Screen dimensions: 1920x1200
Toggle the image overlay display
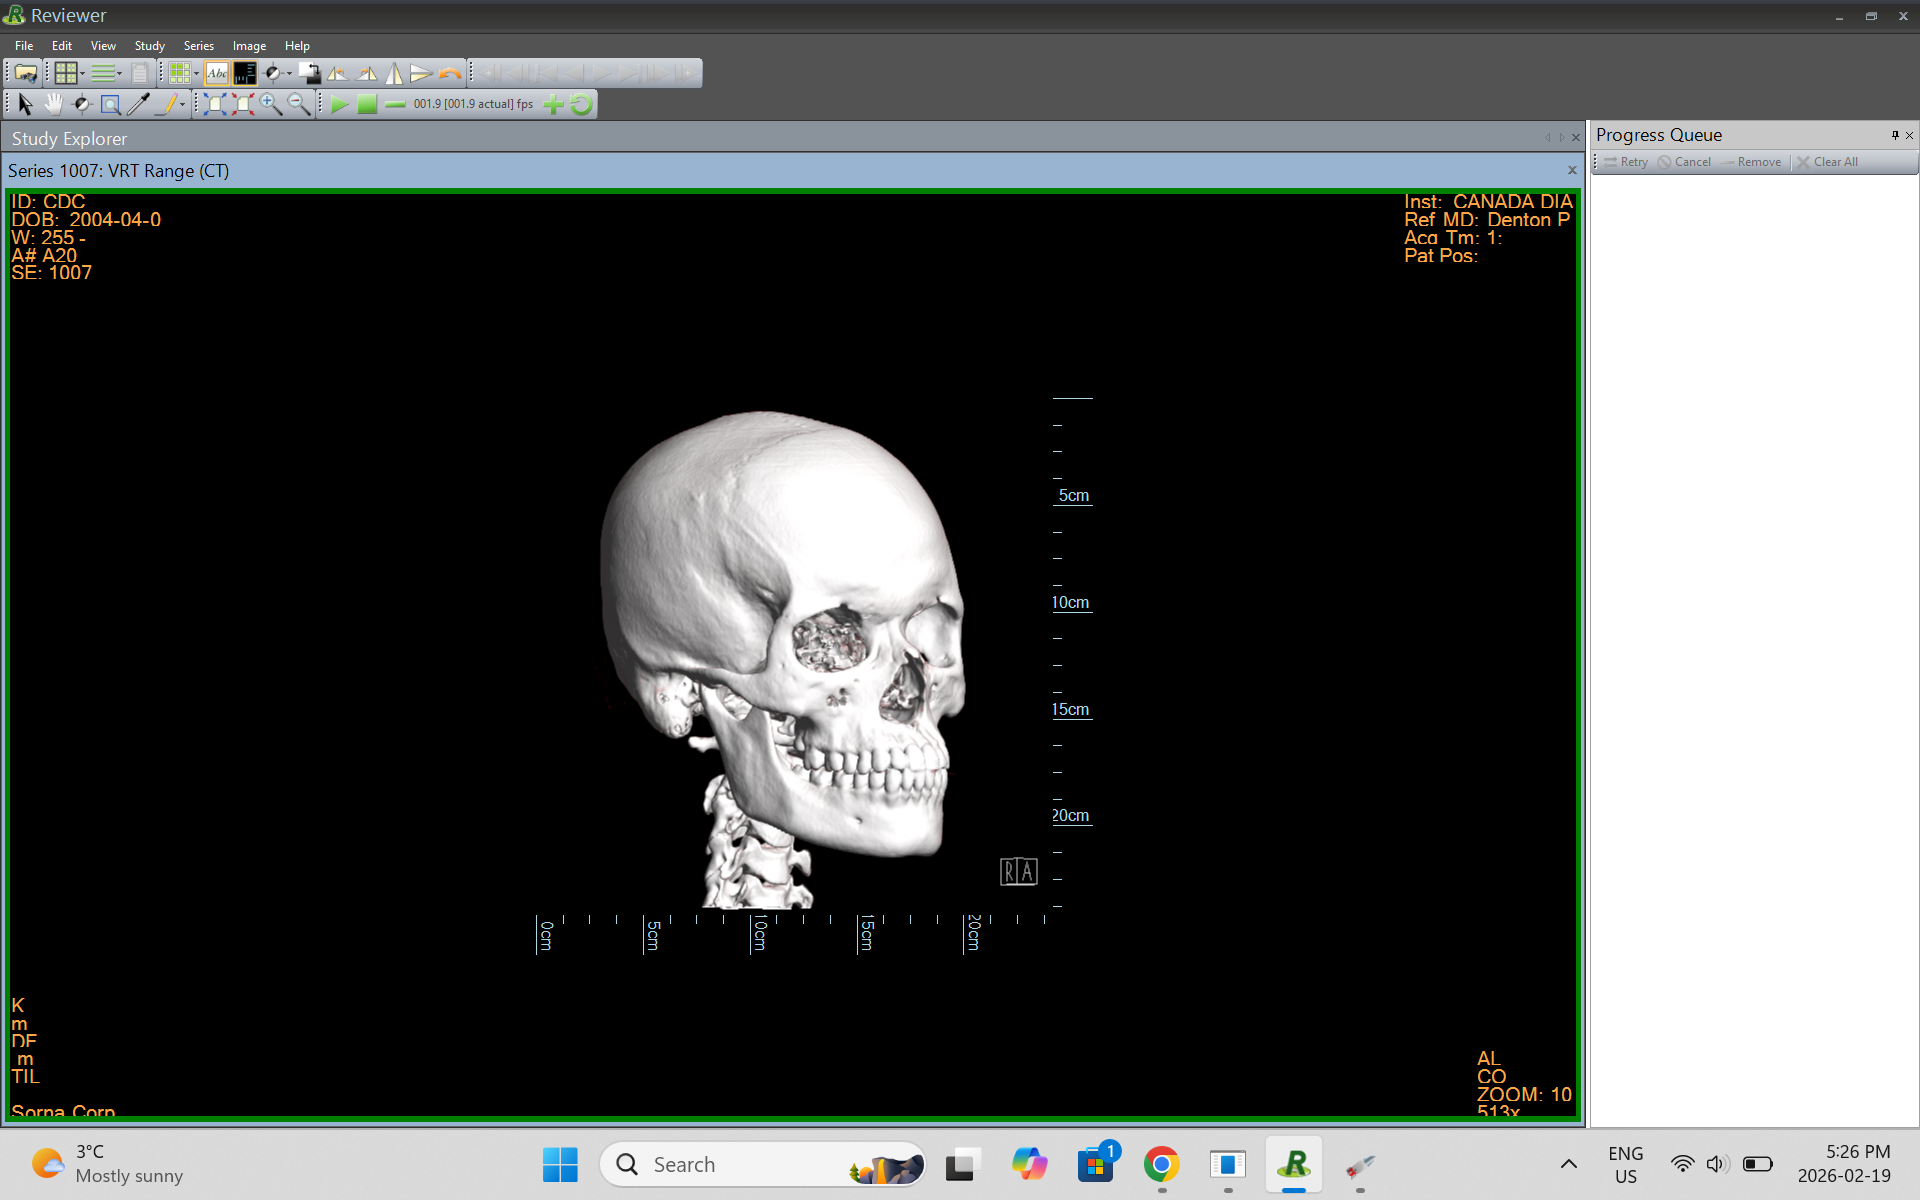point(245,72)
